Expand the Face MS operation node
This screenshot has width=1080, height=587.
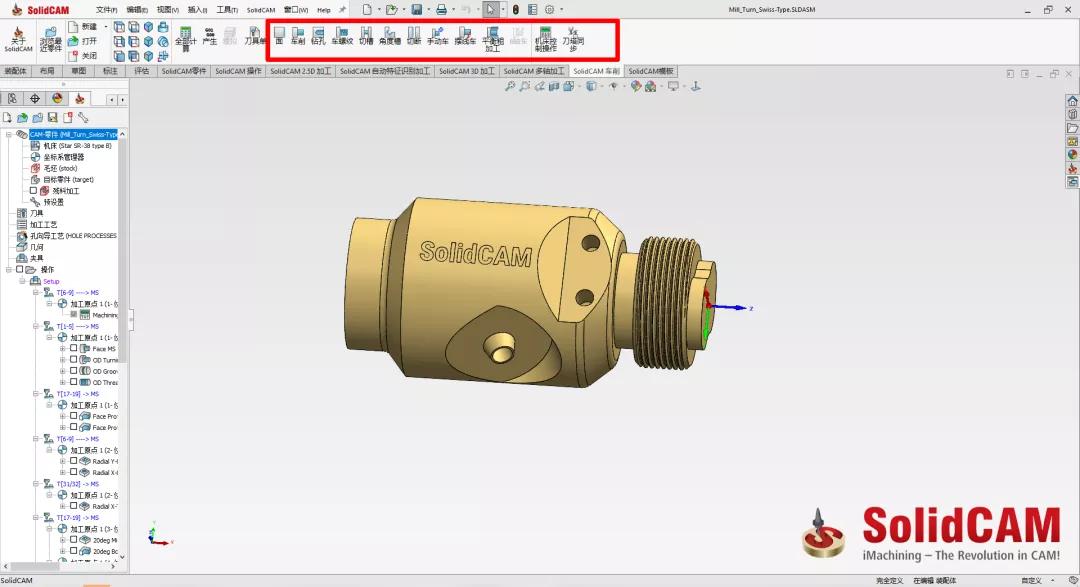pos(63,349)
